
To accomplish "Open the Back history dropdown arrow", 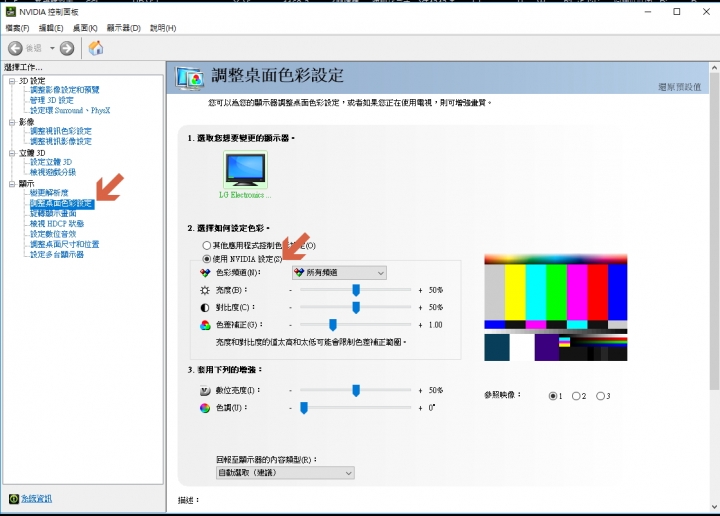I will pos(52,48).
